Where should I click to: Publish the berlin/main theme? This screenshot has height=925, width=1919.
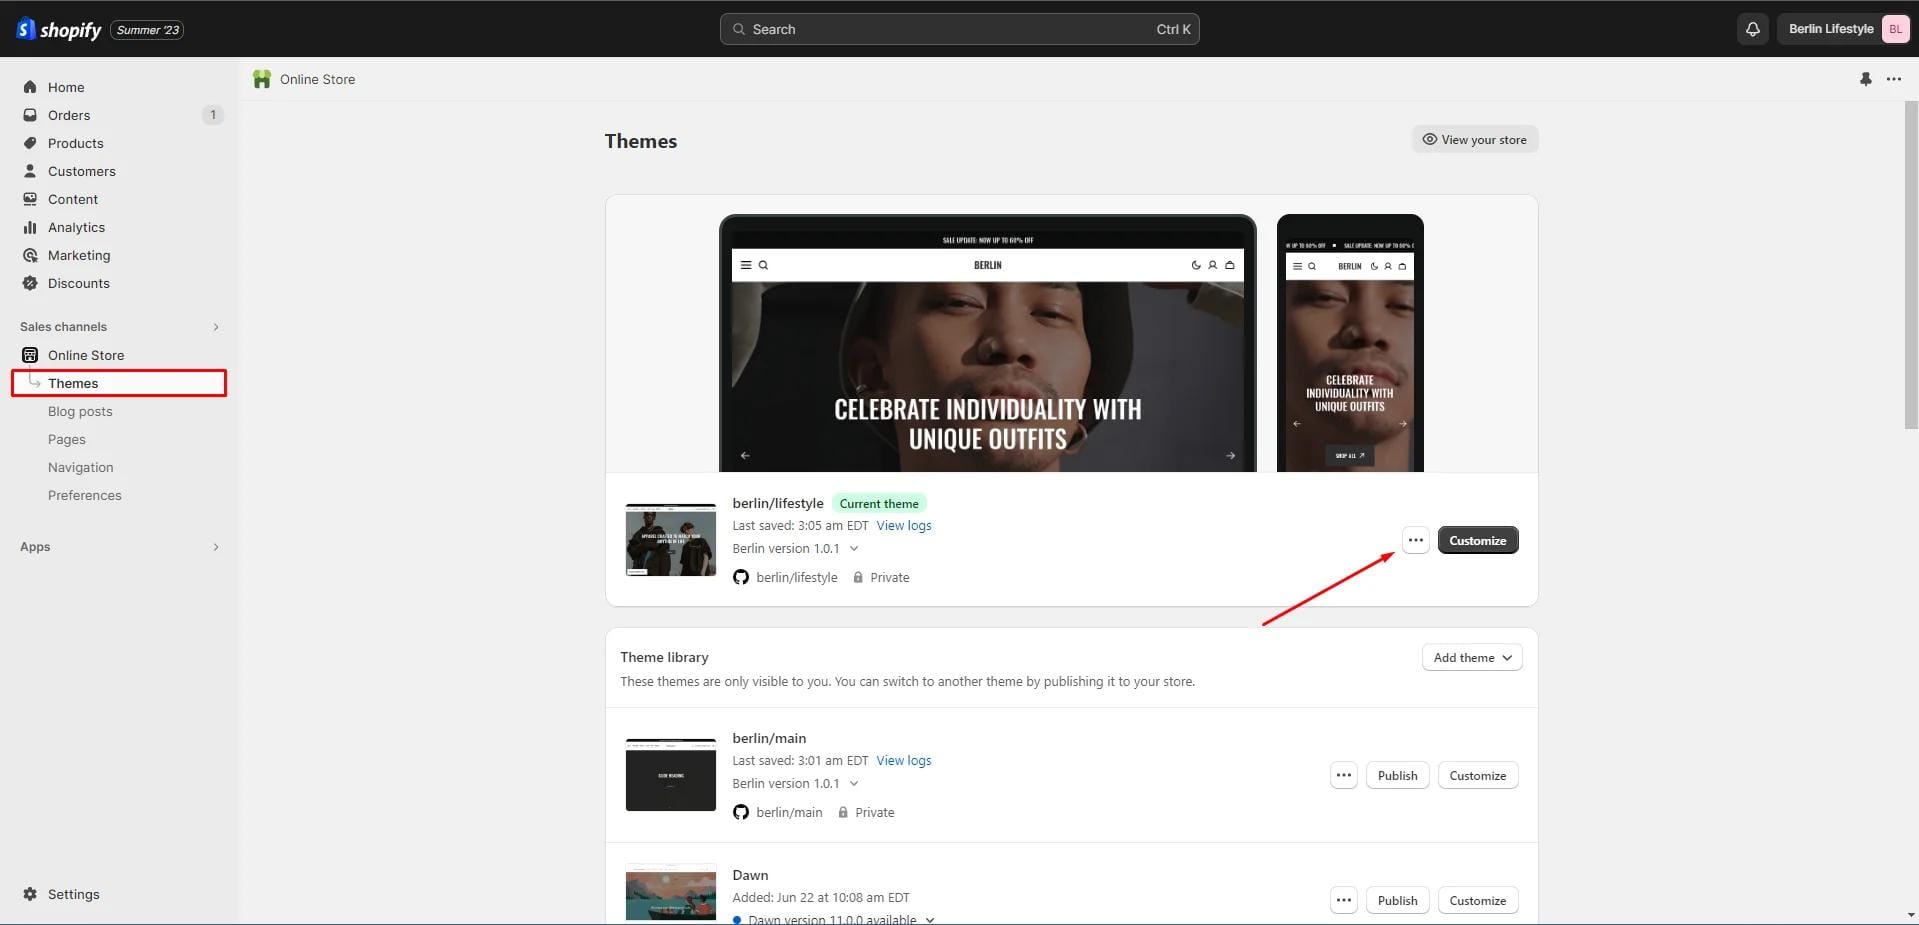pyautogui.click(x=1397, y=775)
